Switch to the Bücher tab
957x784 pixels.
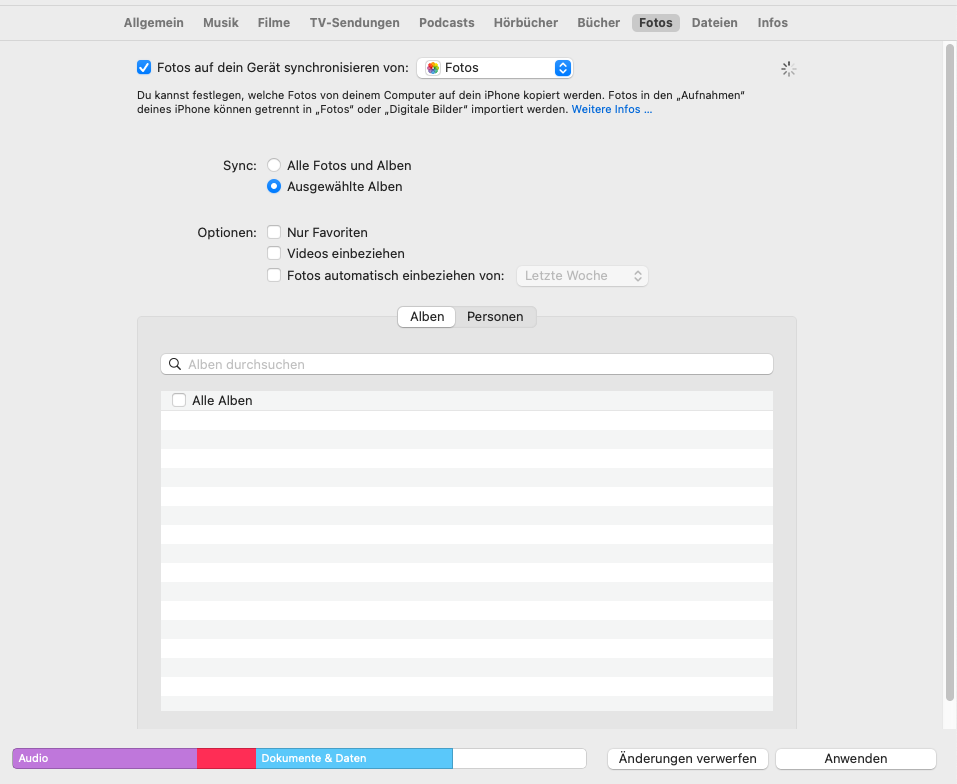(x=598, y=23)
